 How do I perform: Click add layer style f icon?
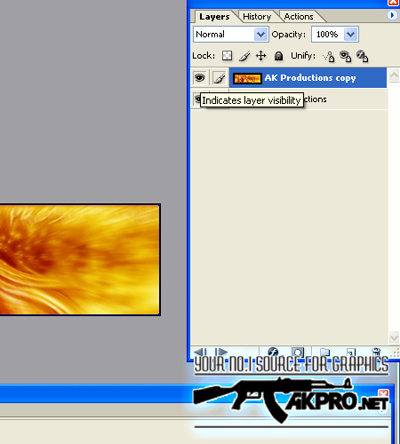tap(273, 352)
